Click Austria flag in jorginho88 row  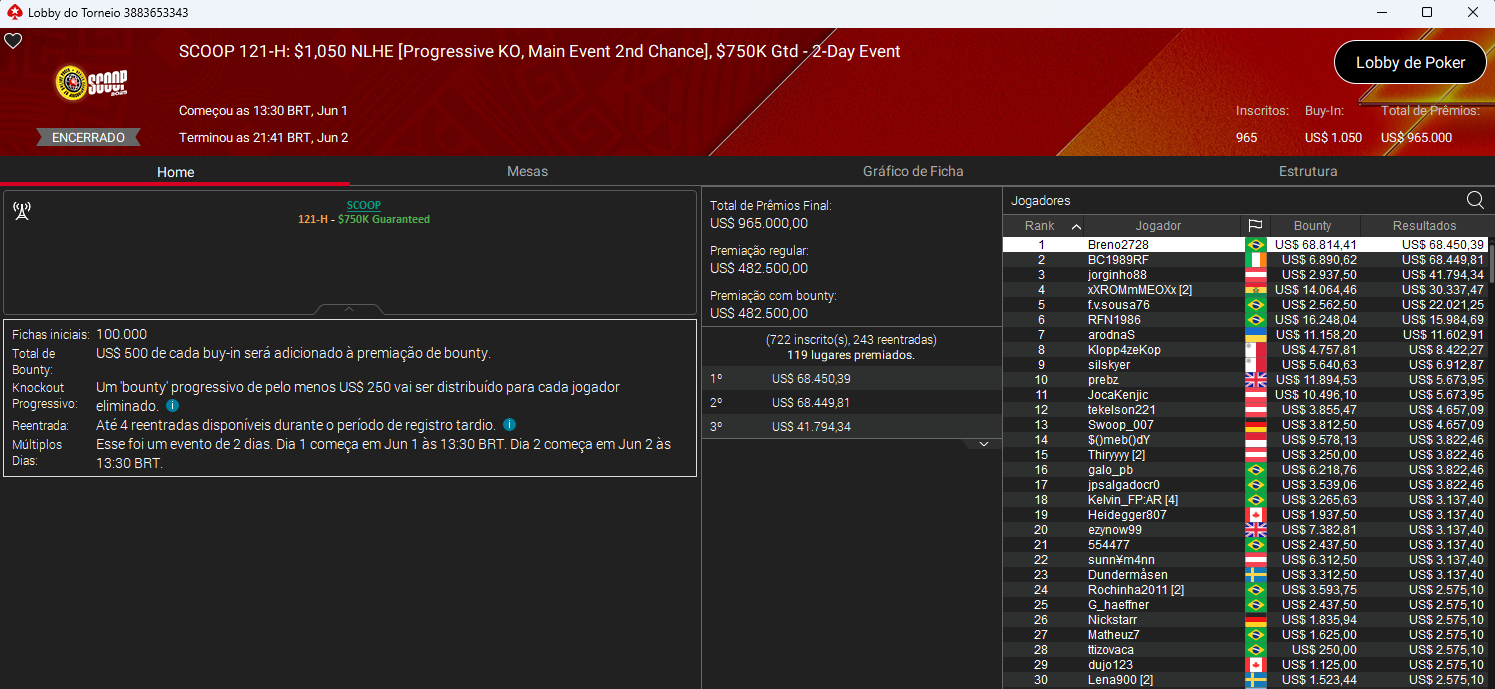[x=1255, y=275]
